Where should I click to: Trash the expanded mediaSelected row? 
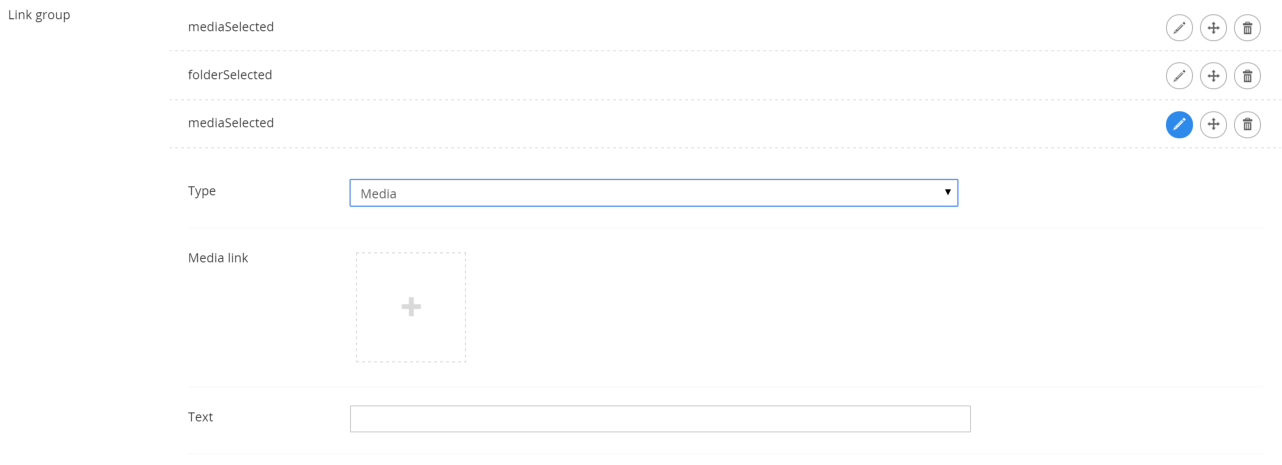pos(1247,124)
